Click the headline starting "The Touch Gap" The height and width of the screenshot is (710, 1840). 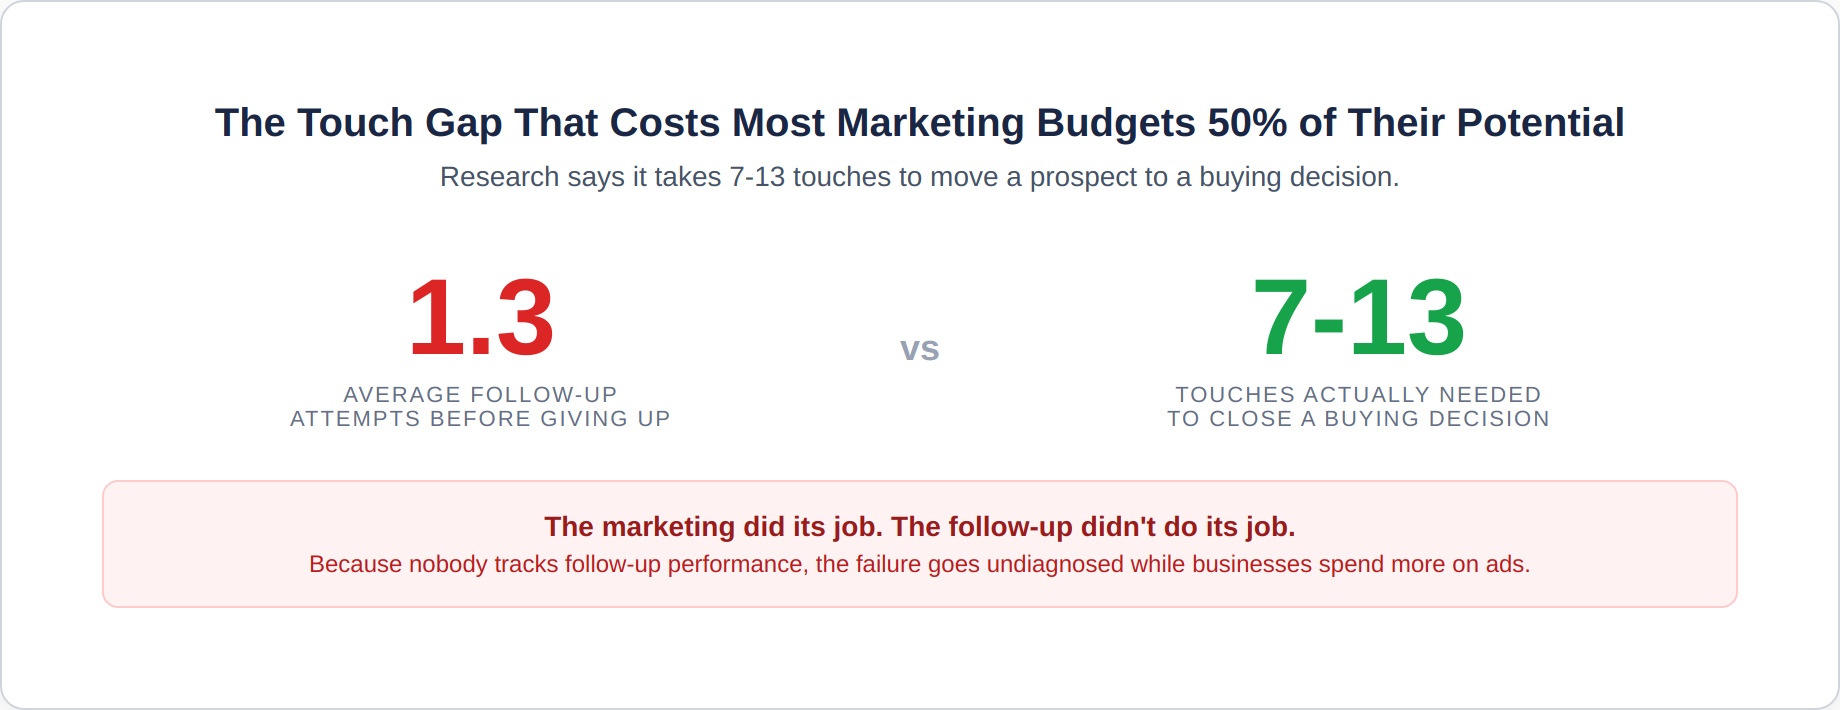(x=919, y=123)
